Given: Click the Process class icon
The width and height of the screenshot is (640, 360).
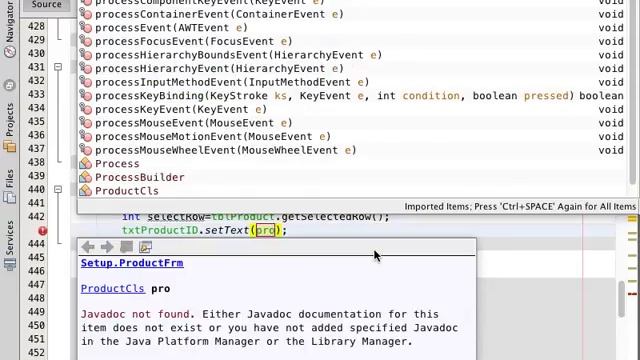Looking at the screenshot, I should (85, 163).
